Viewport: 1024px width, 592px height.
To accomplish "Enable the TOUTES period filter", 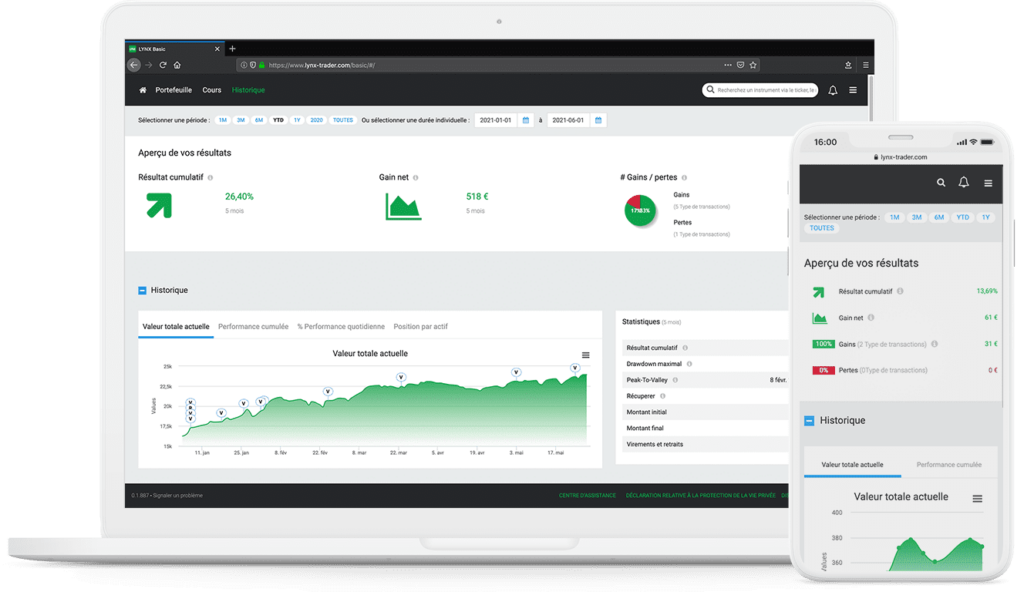I will coord(343,119).
